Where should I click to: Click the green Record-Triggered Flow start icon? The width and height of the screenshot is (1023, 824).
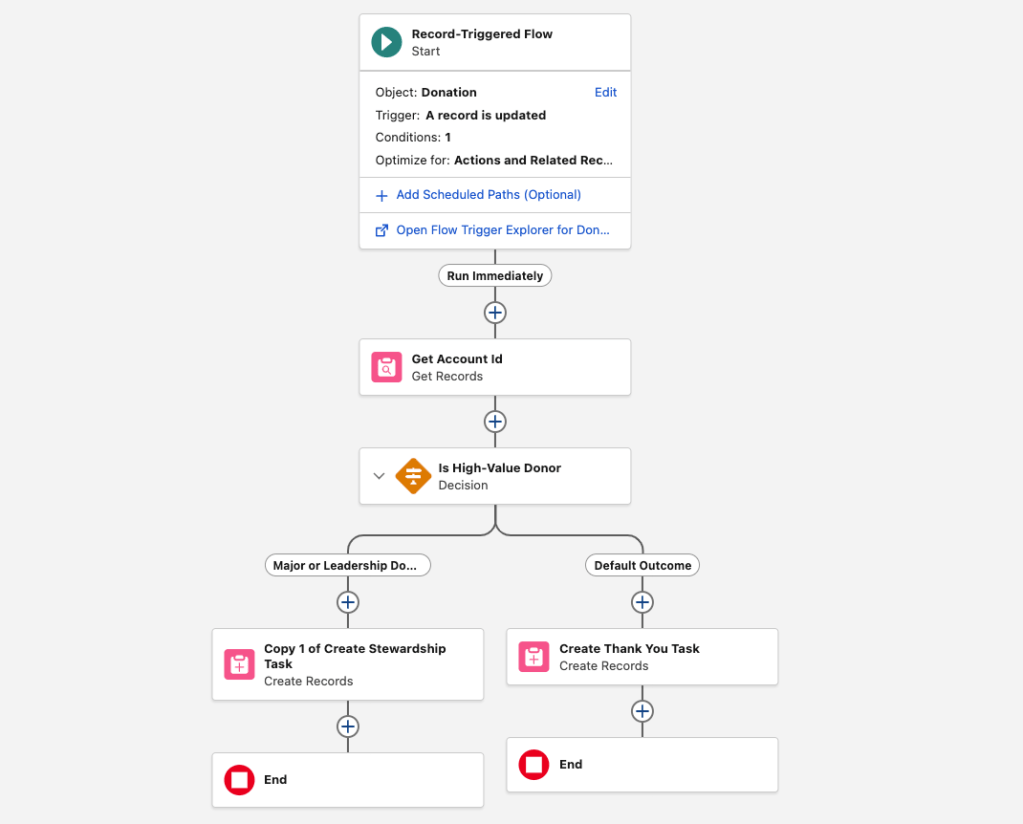pos(387,42)
